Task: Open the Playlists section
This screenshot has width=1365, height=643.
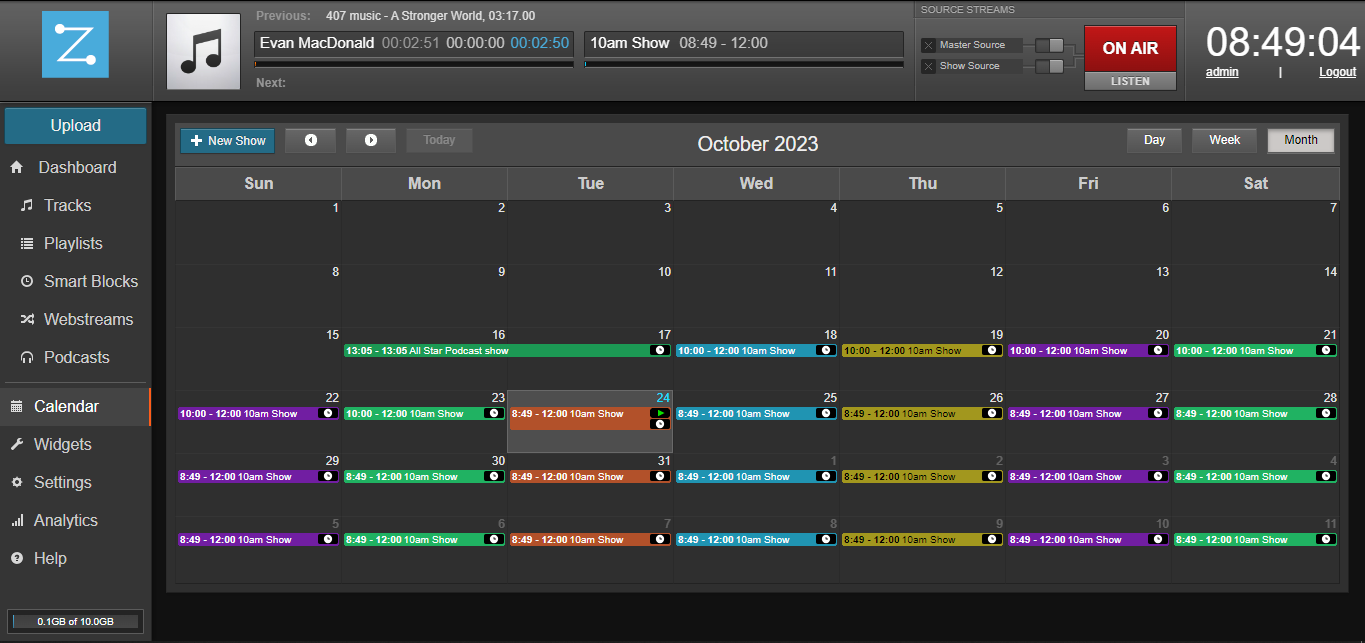Action: 73,243
